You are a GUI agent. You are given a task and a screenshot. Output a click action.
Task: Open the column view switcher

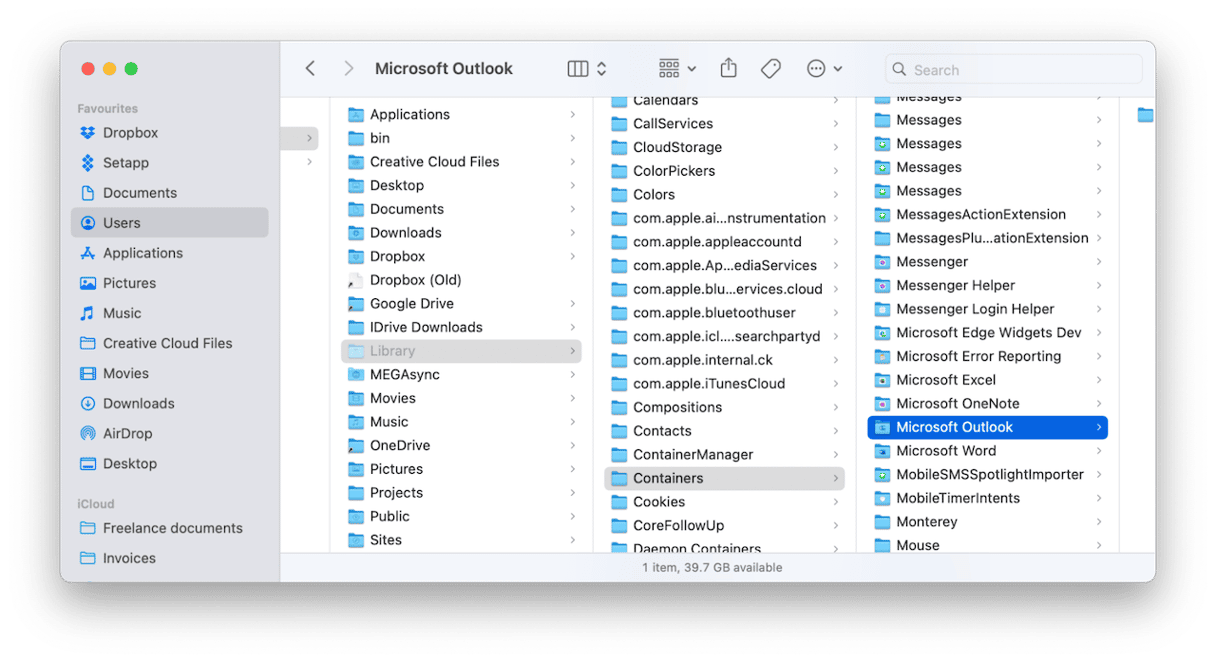587,68
